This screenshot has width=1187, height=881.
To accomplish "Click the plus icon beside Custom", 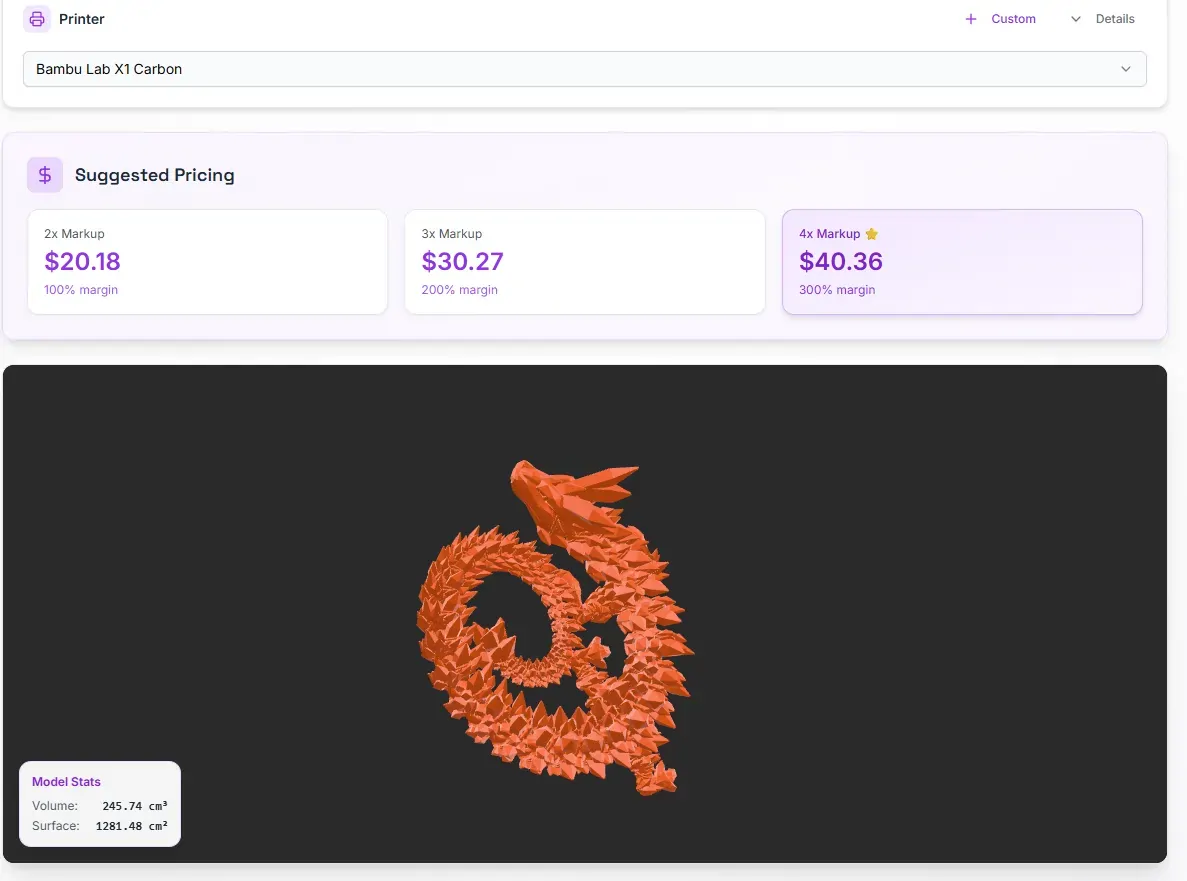I will coord(970,19).
